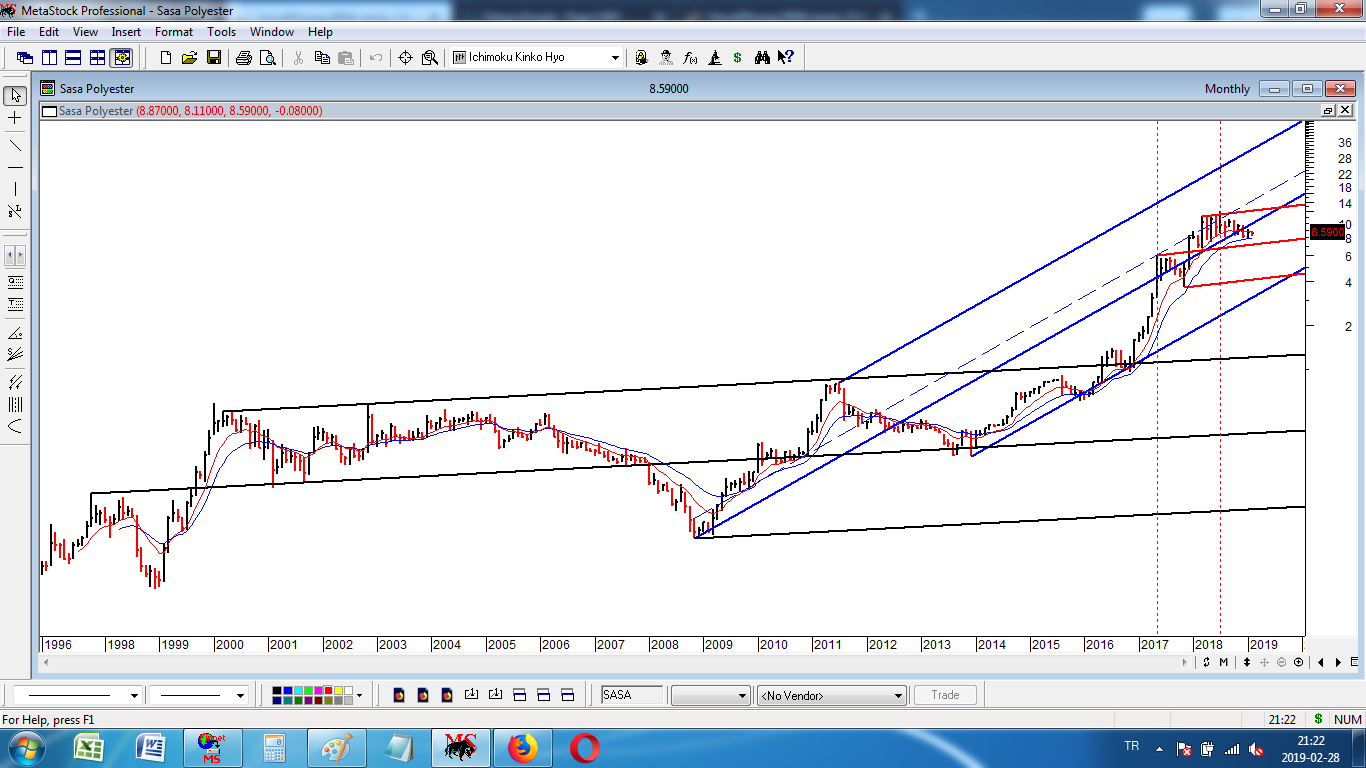The width and height of the screenshot is (1366, 768).
Task: Click the muted volume tray icon
Action: pyautogui.click(x=1255, y=749)
